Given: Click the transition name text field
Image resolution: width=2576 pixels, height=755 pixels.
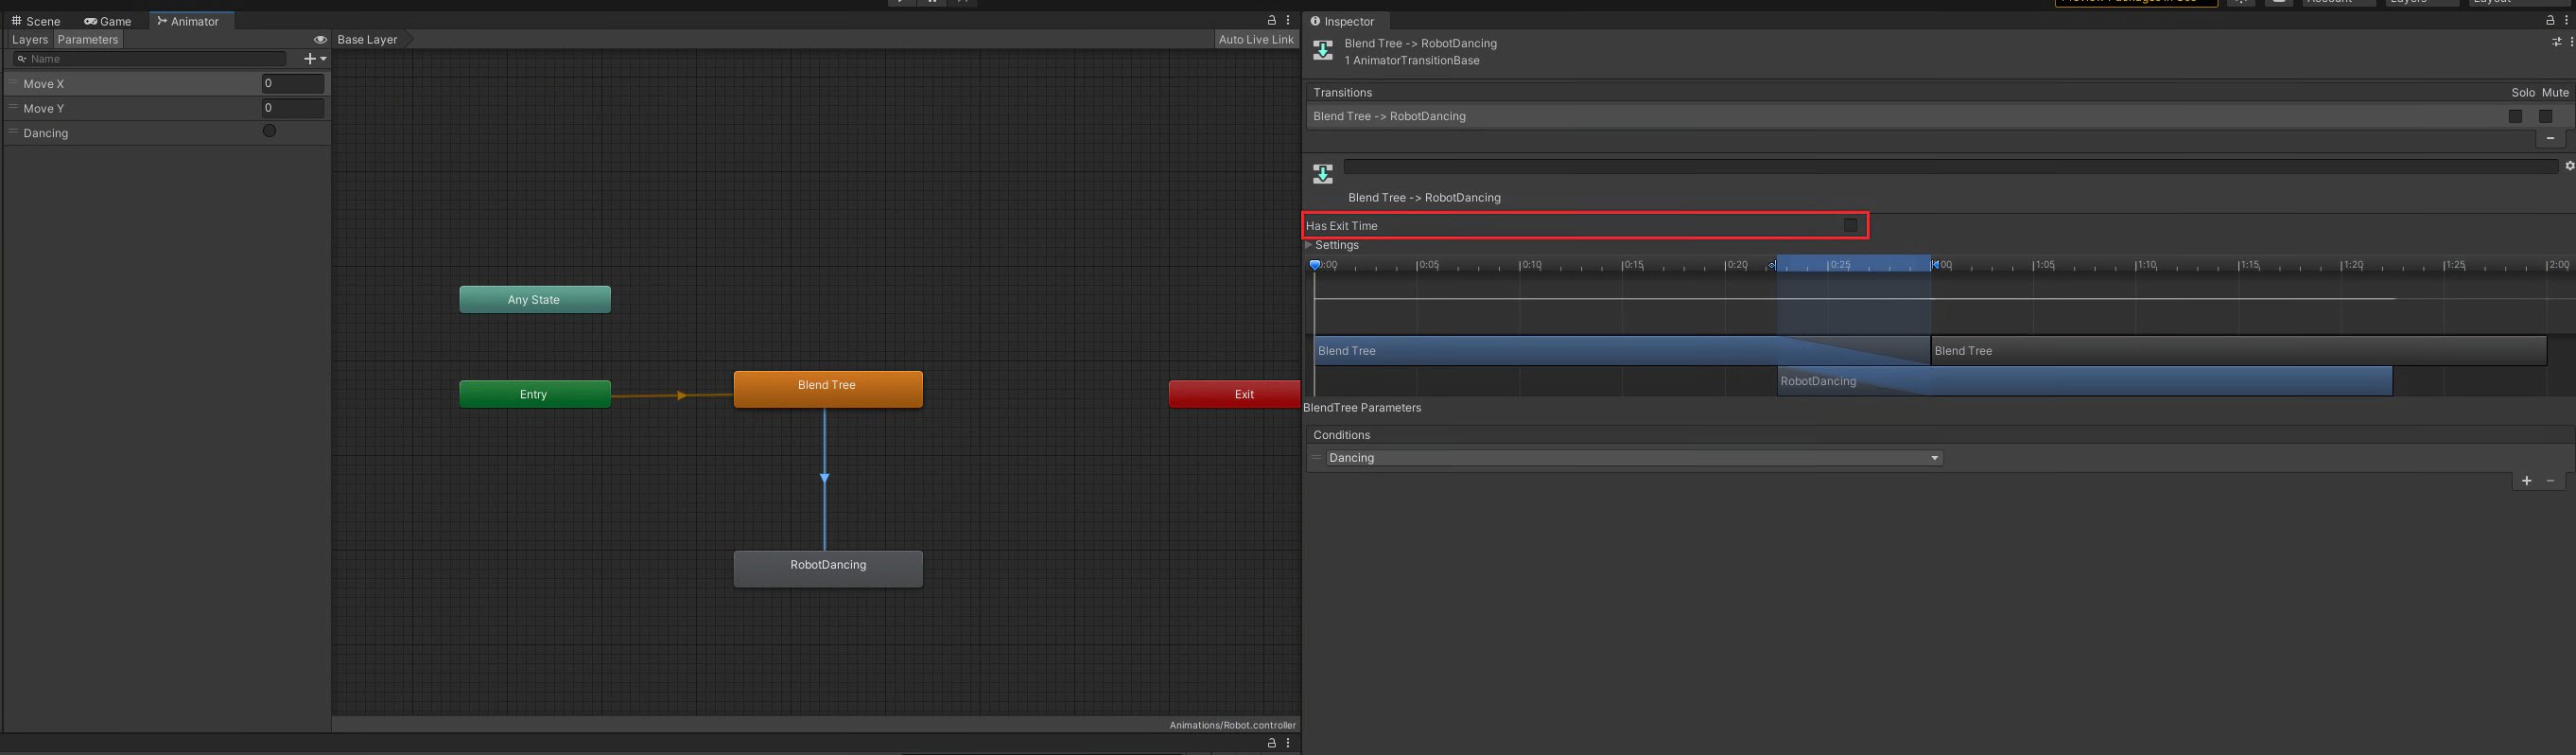Looking at the screenshot, I should click(x=1950, y=166).
